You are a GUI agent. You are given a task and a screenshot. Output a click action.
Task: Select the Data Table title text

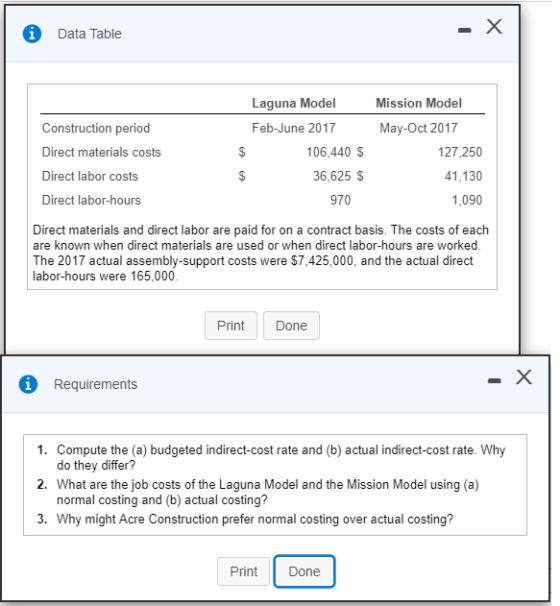click(90, 34)
